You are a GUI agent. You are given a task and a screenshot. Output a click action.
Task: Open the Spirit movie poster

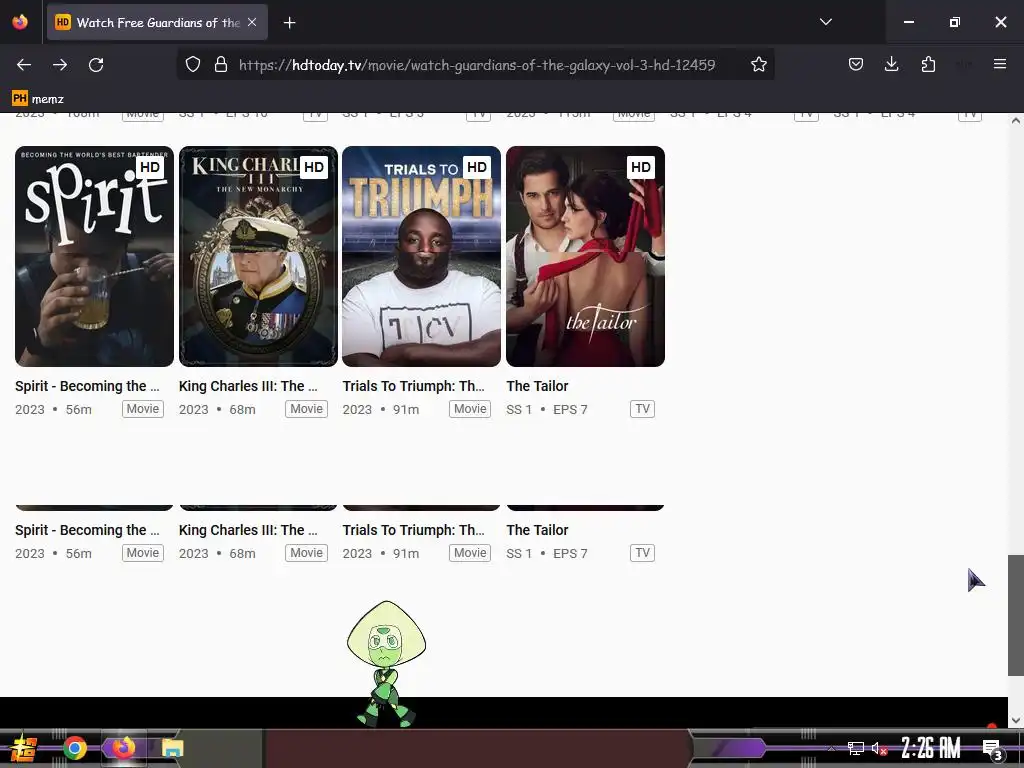[x=95, y=256]
